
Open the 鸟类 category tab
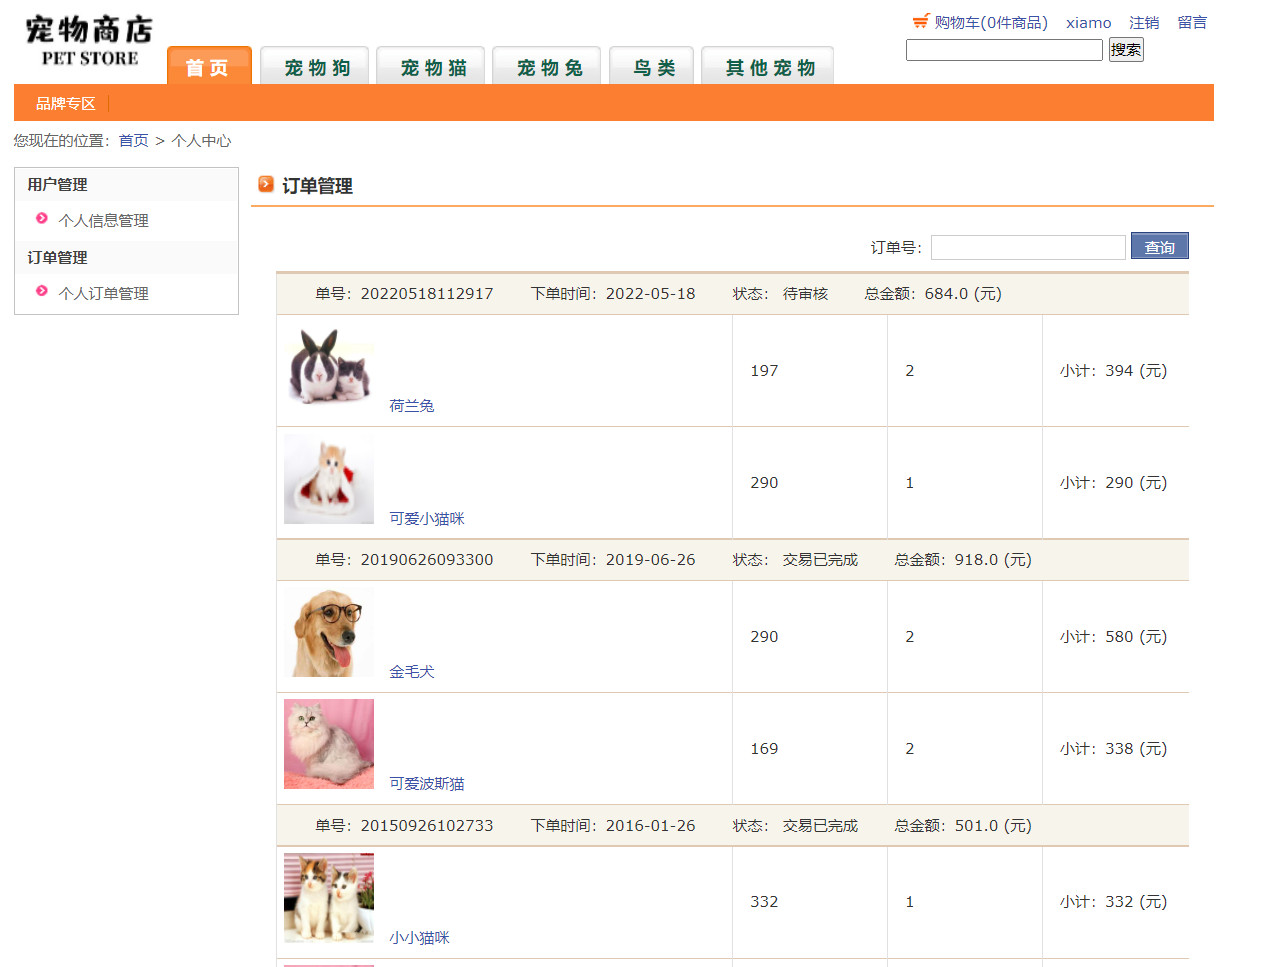click(x=651, y=64)
